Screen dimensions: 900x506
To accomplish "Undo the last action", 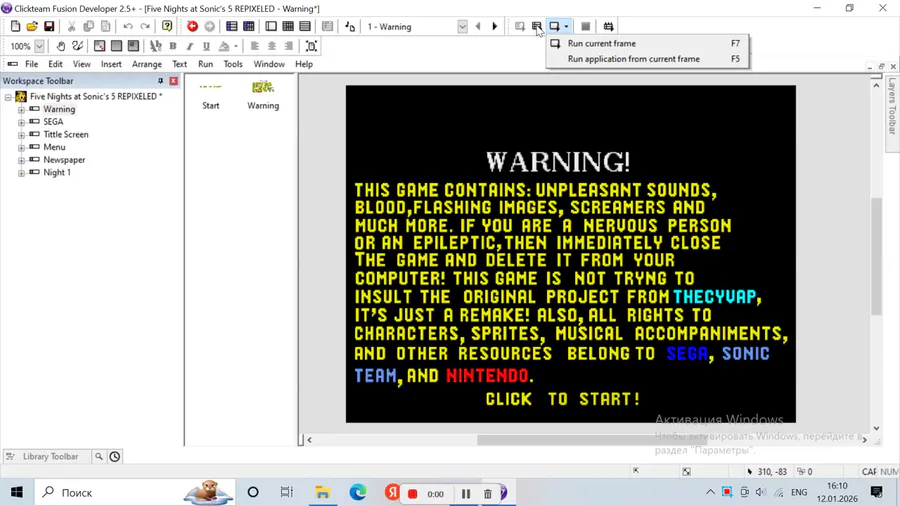I will [128, 26].
